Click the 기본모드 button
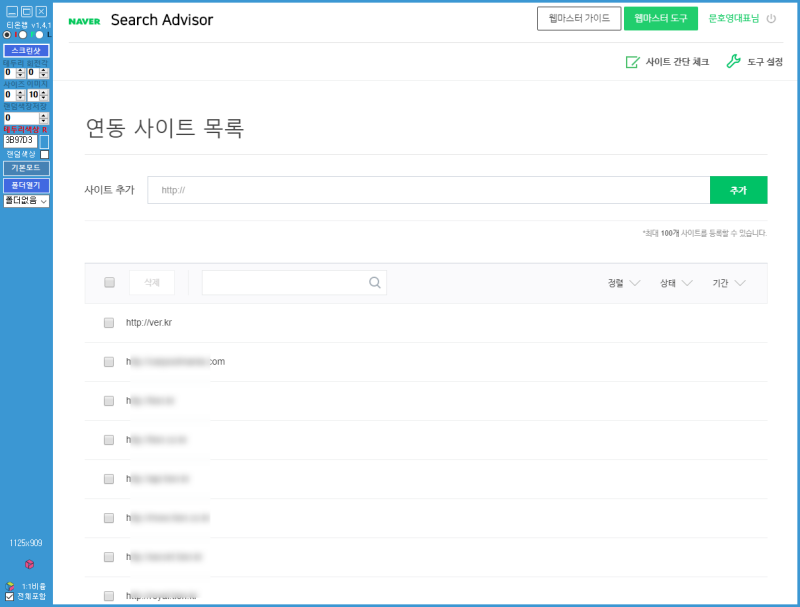This screenshot has height=607, width=800. coord(27,168)
